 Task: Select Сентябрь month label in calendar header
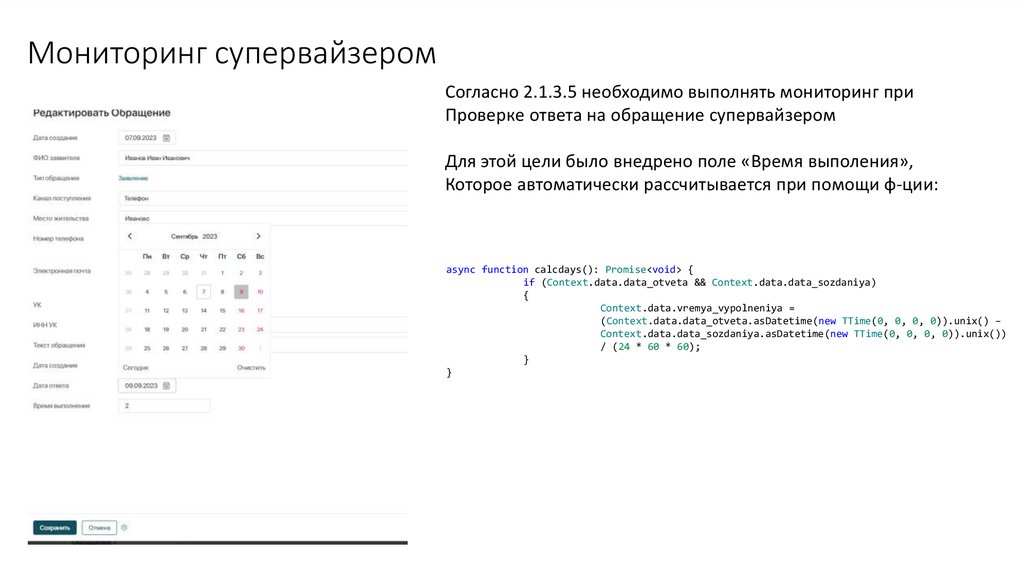tap(185, 237)
